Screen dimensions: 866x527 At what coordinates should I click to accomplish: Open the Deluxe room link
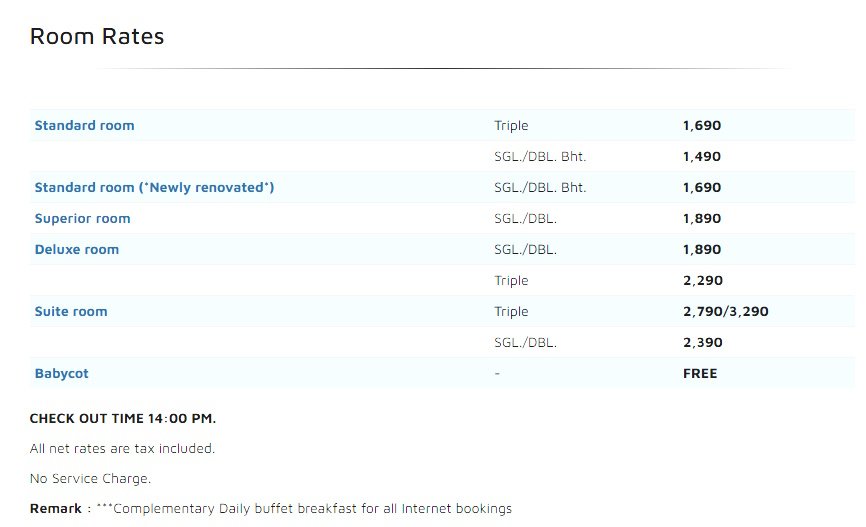(x=76, y=250)
